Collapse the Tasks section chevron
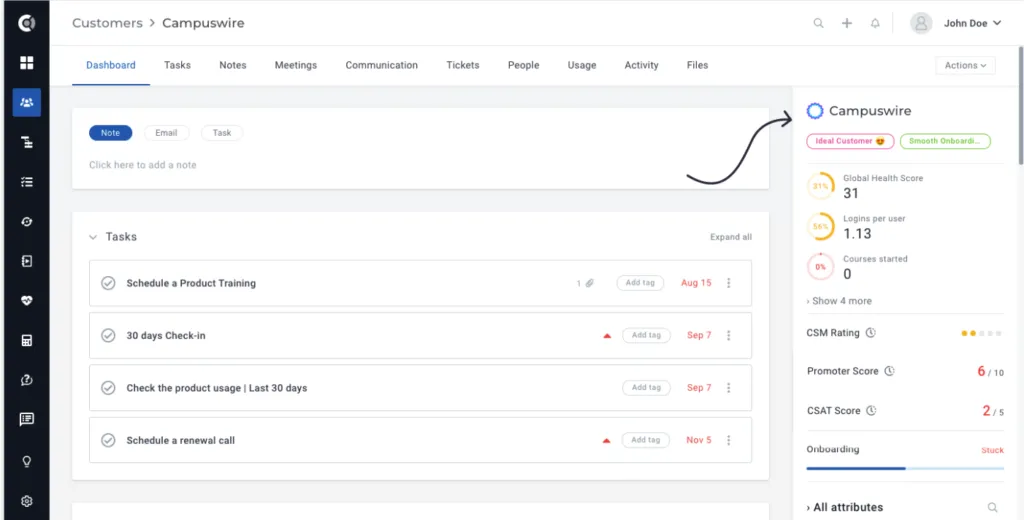Image resolution: width=1024 pixels, height=520 pixels. tap(93, 237)
